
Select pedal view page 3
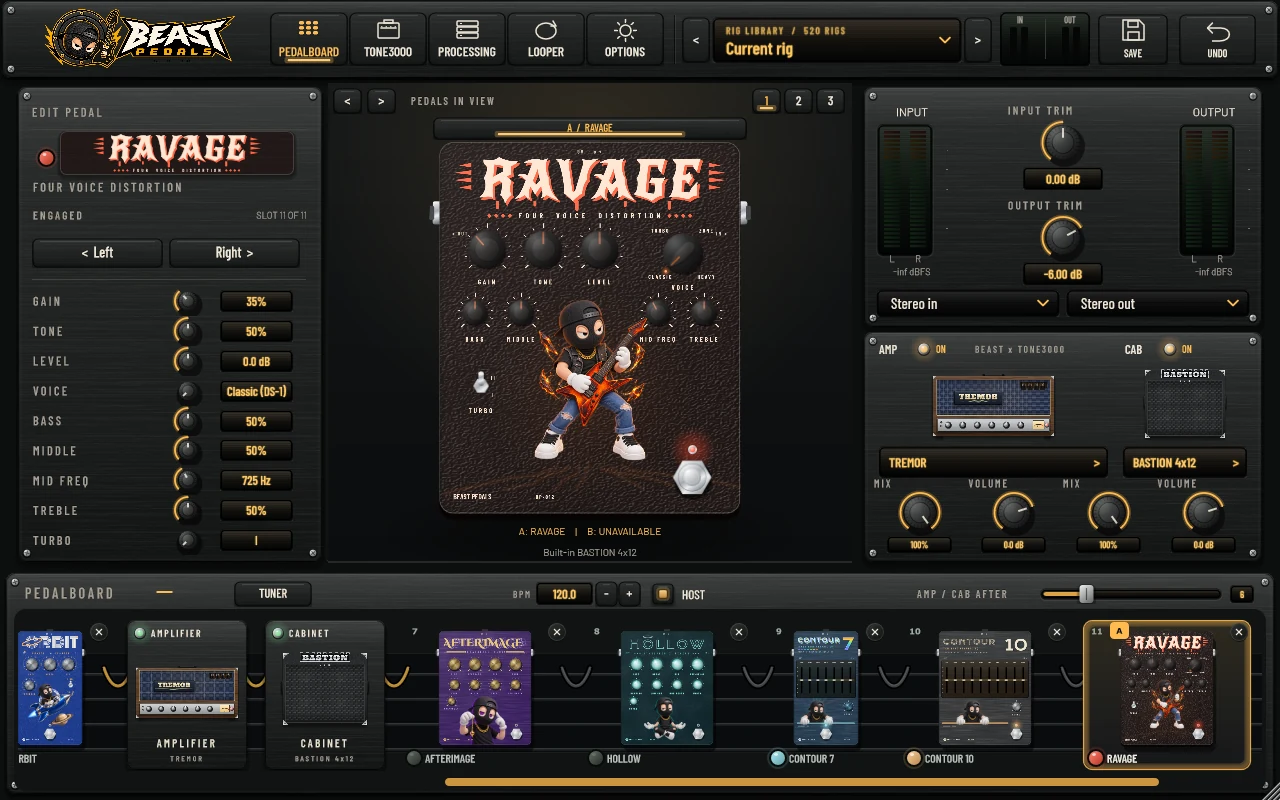pyautogui.click(x=830, y=101)
